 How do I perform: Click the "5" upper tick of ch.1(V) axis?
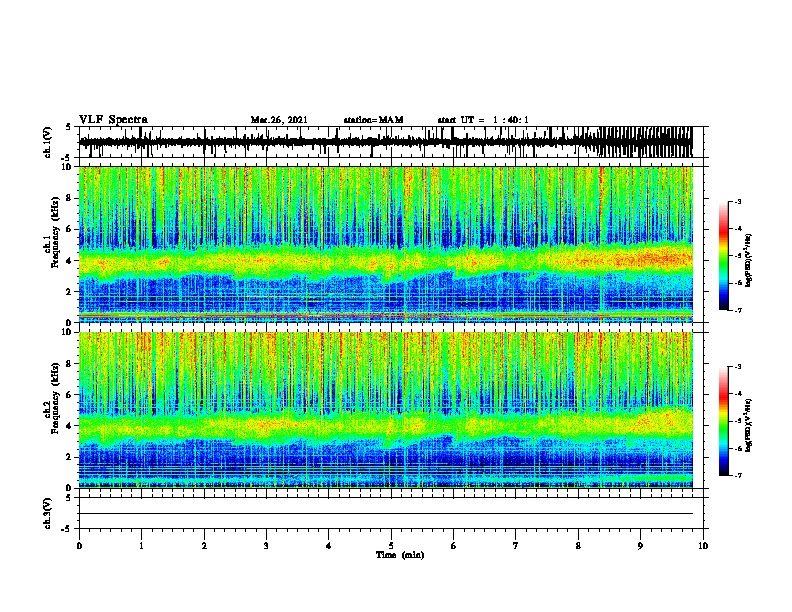click(x=69, y=127)
